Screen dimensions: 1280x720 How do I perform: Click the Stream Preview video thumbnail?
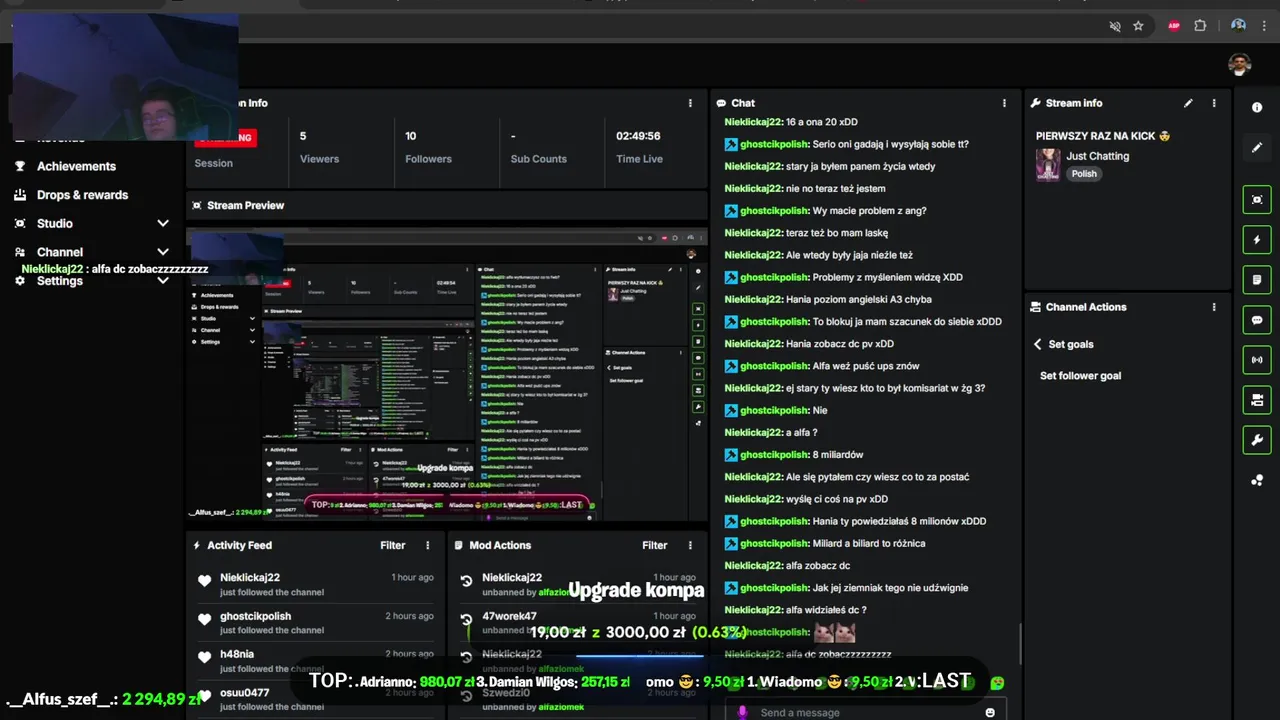tap(447, 375)
